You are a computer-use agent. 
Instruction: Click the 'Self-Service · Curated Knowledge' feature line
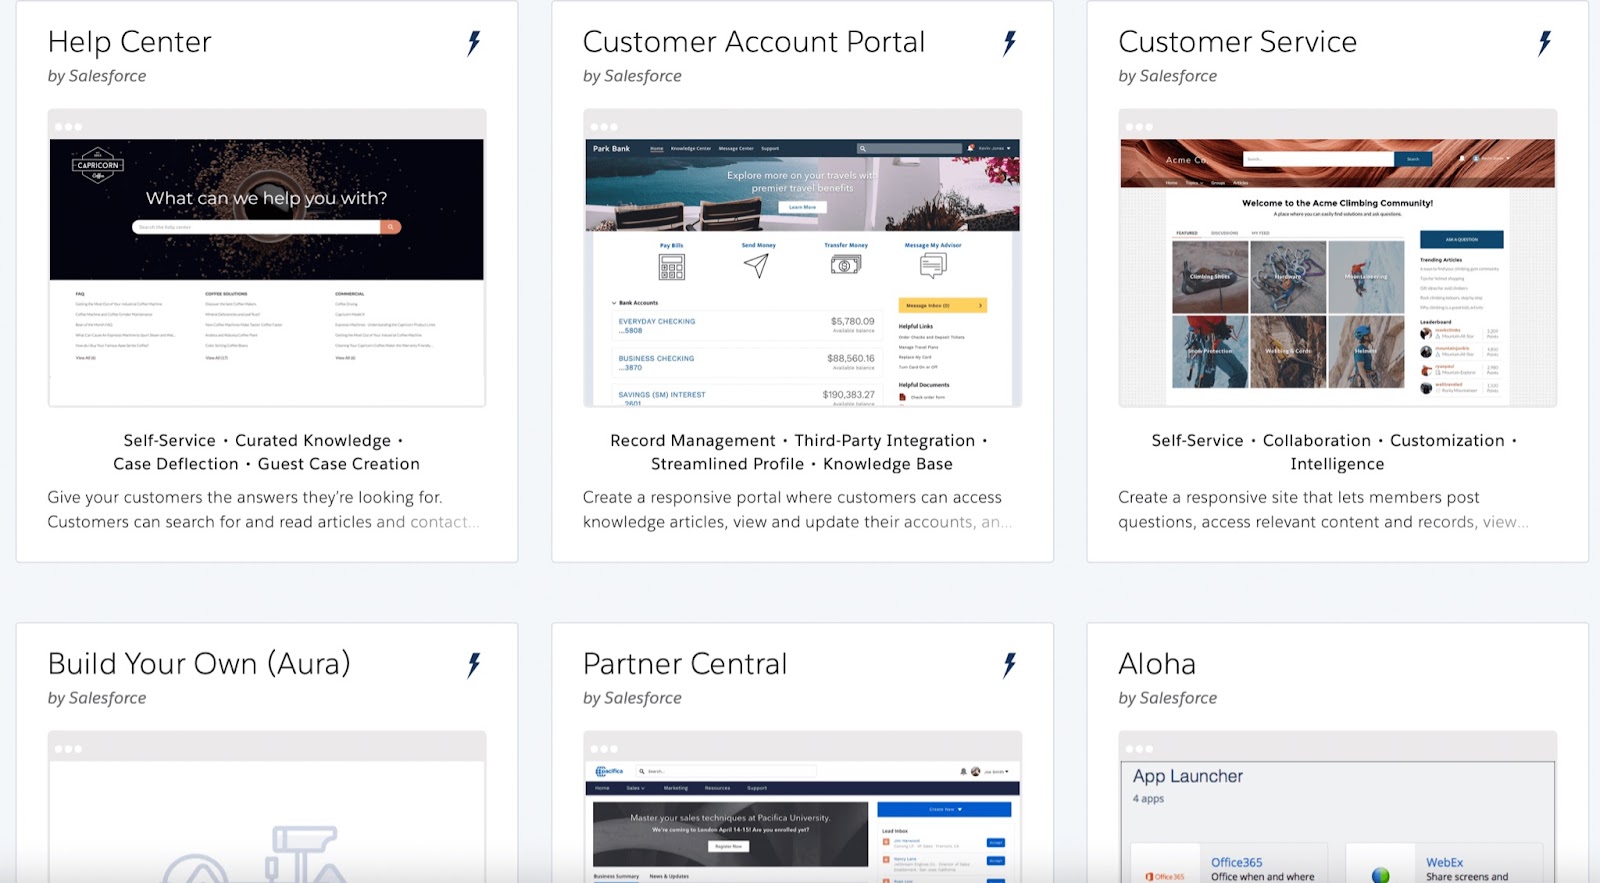[263, 440]
